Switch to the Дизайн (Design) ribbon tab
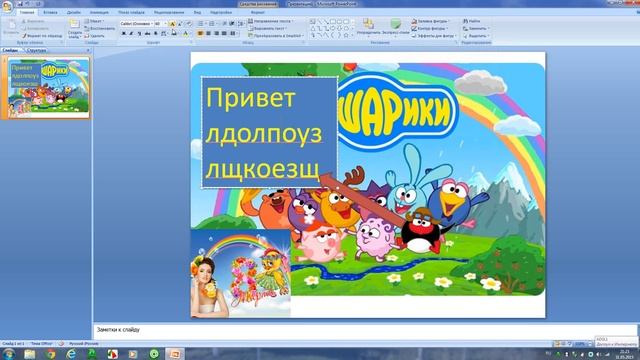640x360 pixels. (73, 13)
